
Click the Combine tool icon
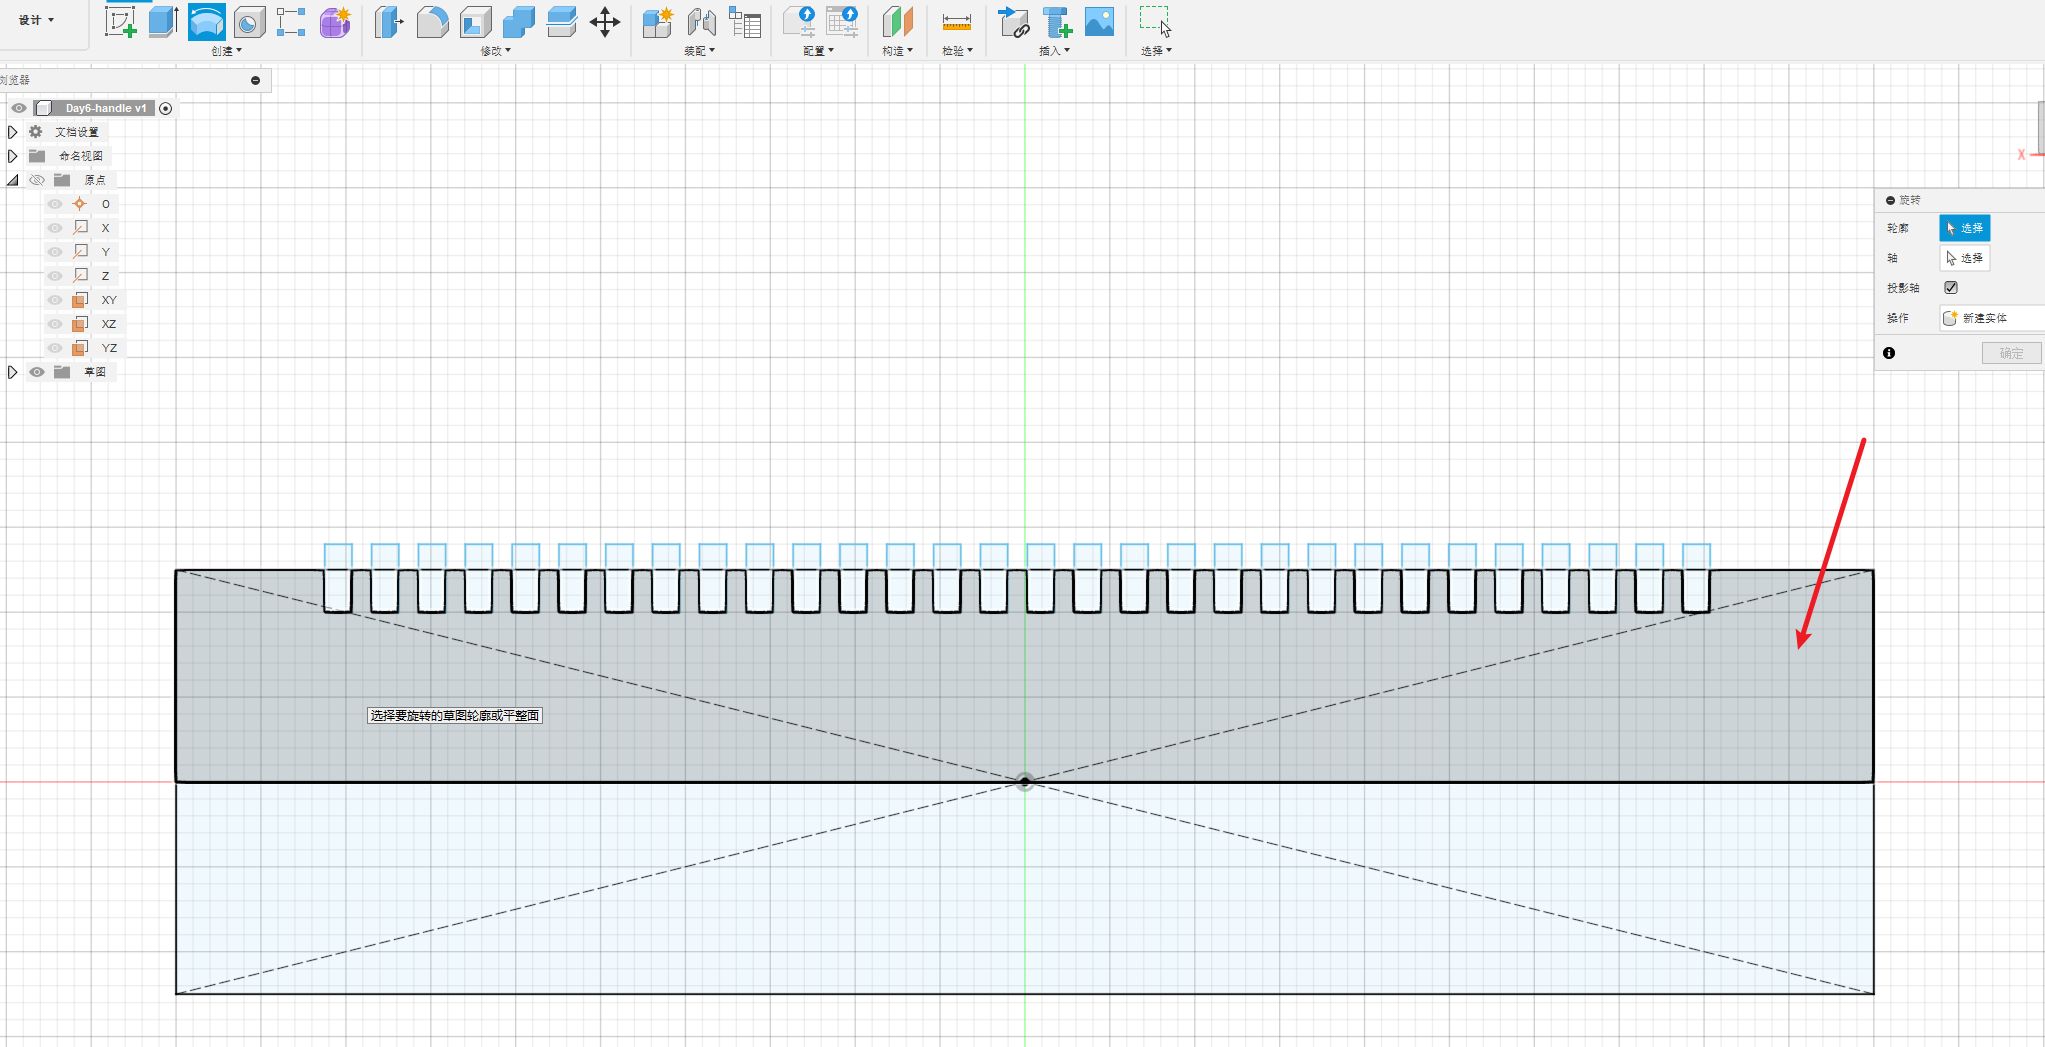click(519, 22)
